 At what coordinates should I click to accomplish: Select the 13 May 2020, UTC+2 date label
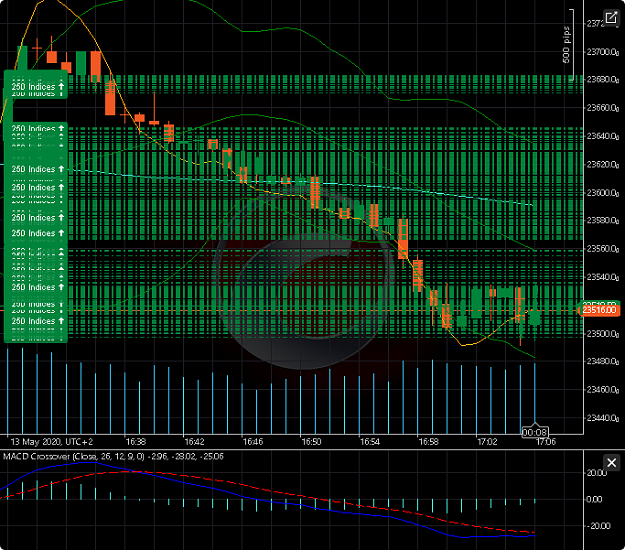[51, 442]
